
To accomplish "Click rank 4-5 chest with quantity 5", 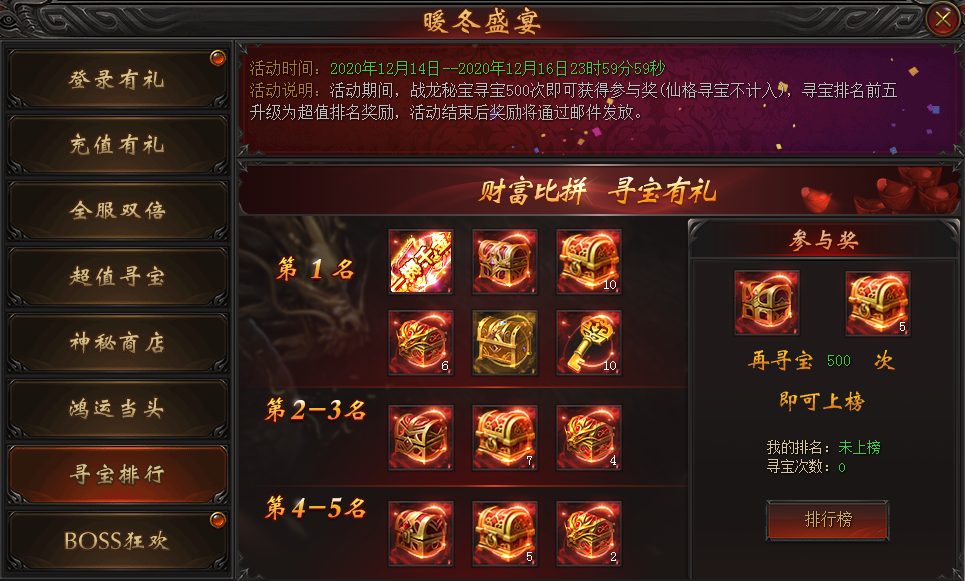I will pyautogui.click(x=505, y=534).
